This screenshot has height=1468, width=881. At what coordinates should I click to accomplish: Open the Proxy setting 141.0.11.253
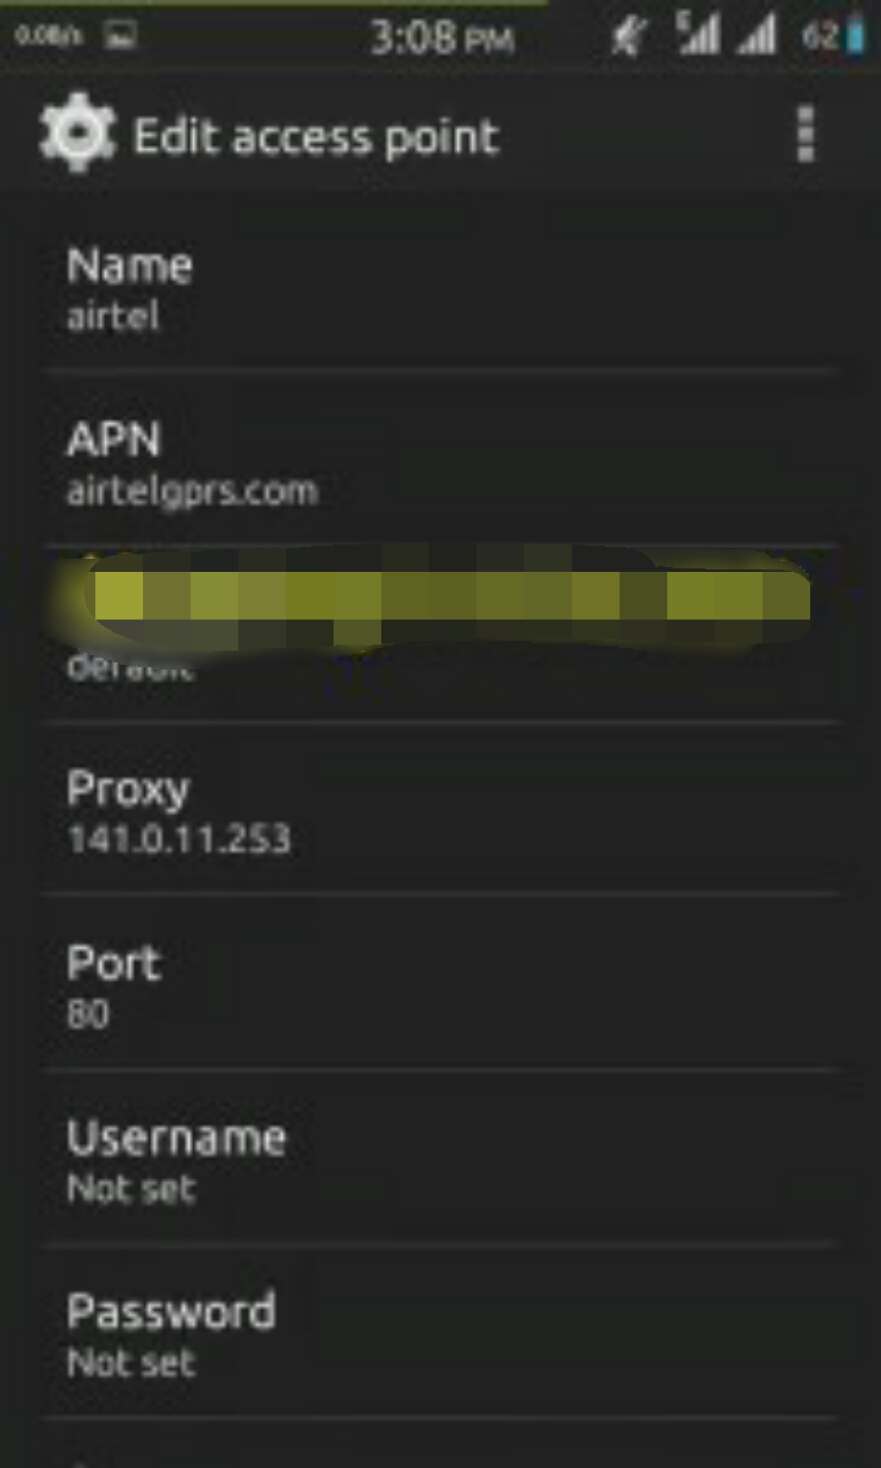pyautogui.click(x=440, y=810)
